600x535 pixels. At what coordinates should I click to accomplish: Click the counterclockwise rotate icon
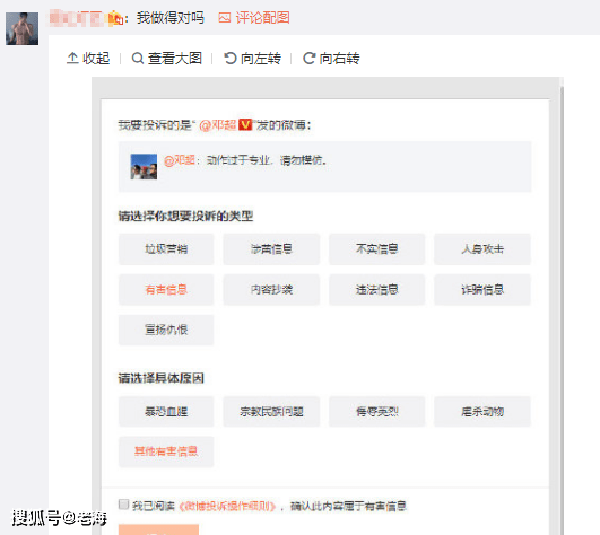coord(230,58)
